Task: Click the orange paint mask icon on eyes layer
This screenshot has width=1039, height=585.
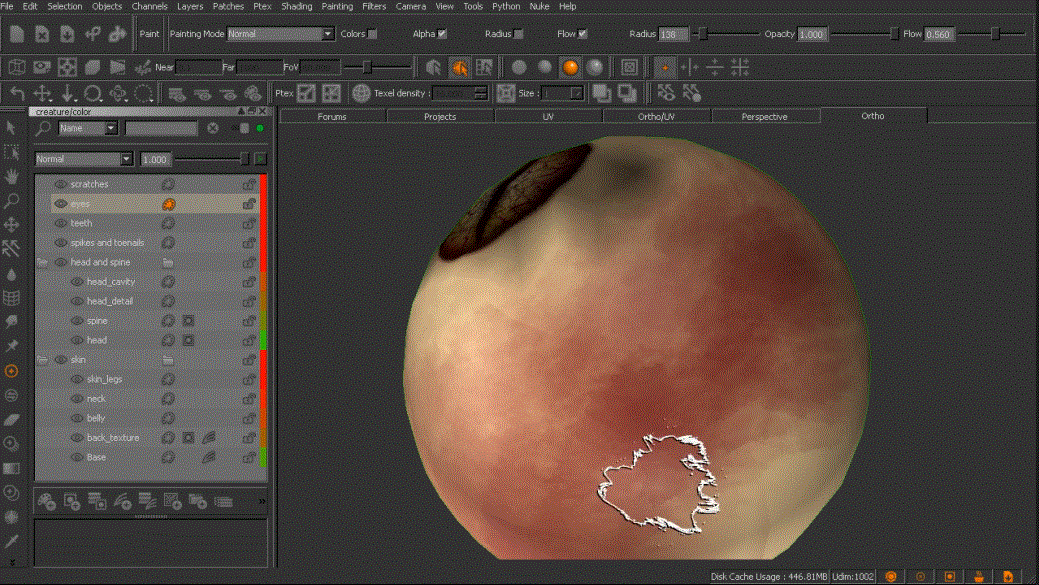Action: click(168, 204)
